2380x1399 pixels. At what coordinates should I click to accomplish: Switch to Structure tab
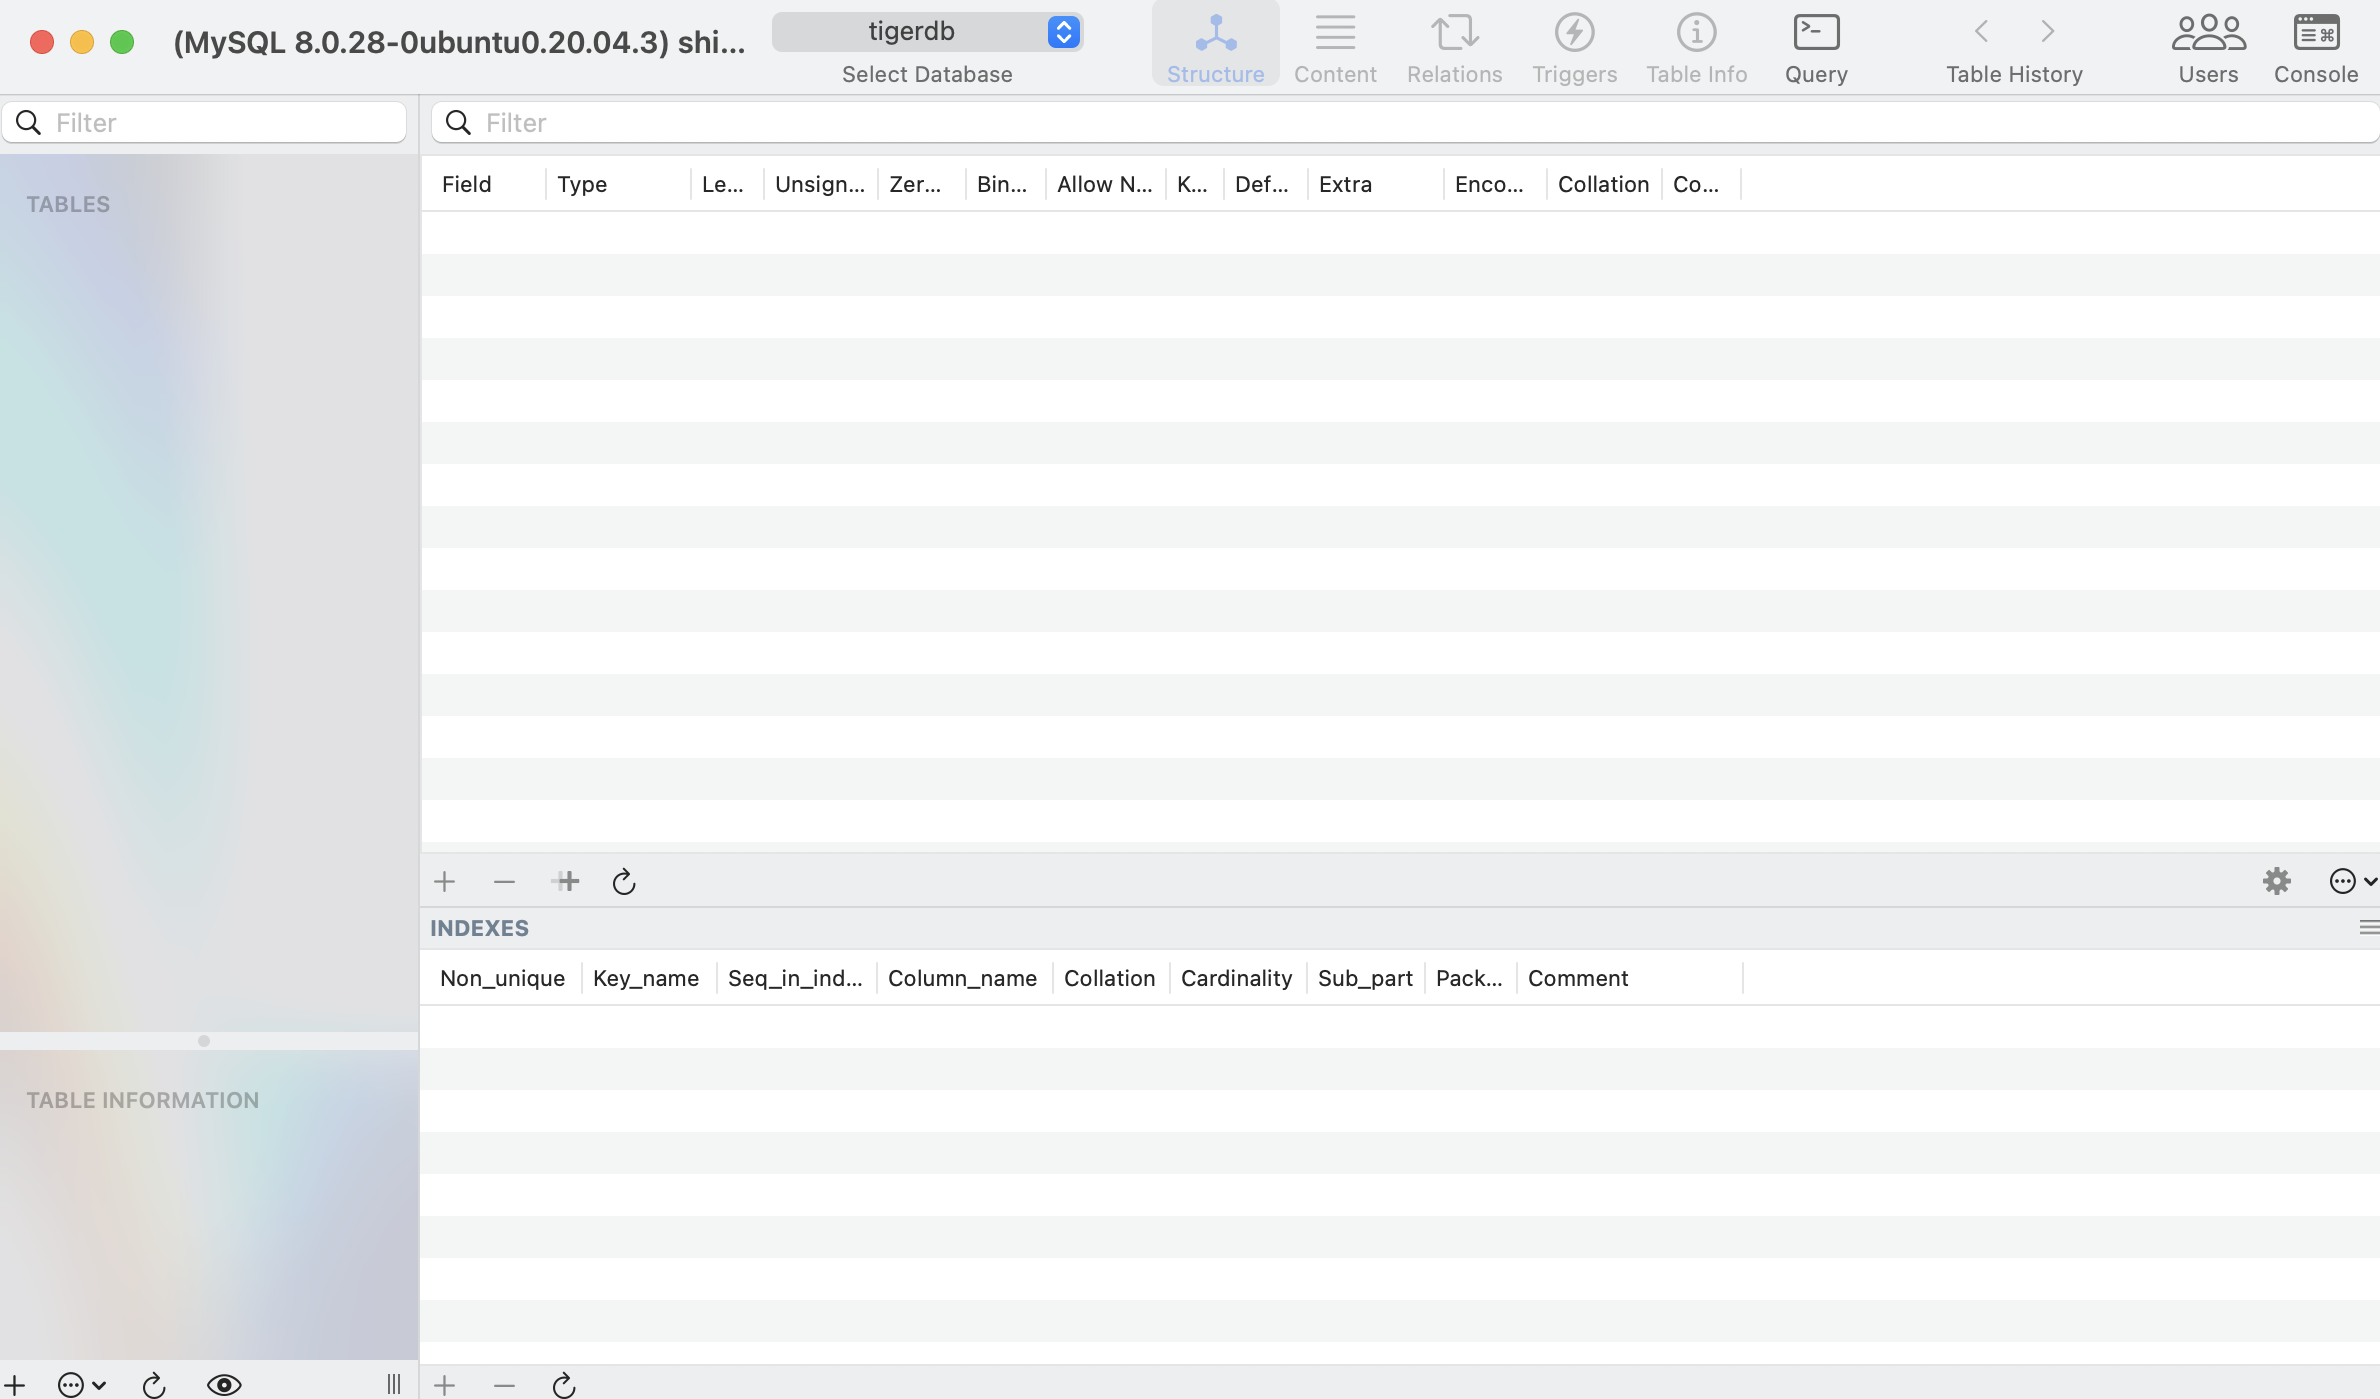[1215, 47]
